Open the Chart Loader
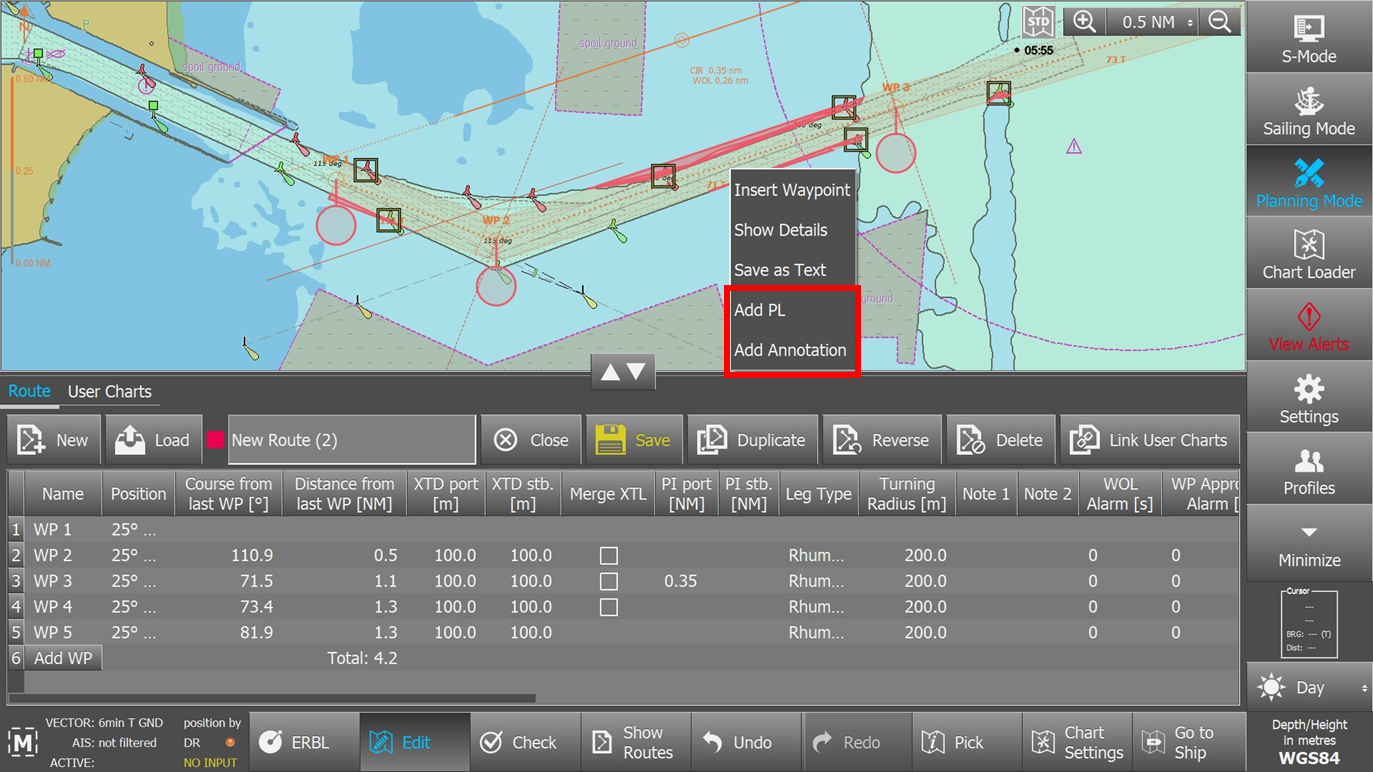This screenshot has width=1373, height=772. (x=1309, y=253)
